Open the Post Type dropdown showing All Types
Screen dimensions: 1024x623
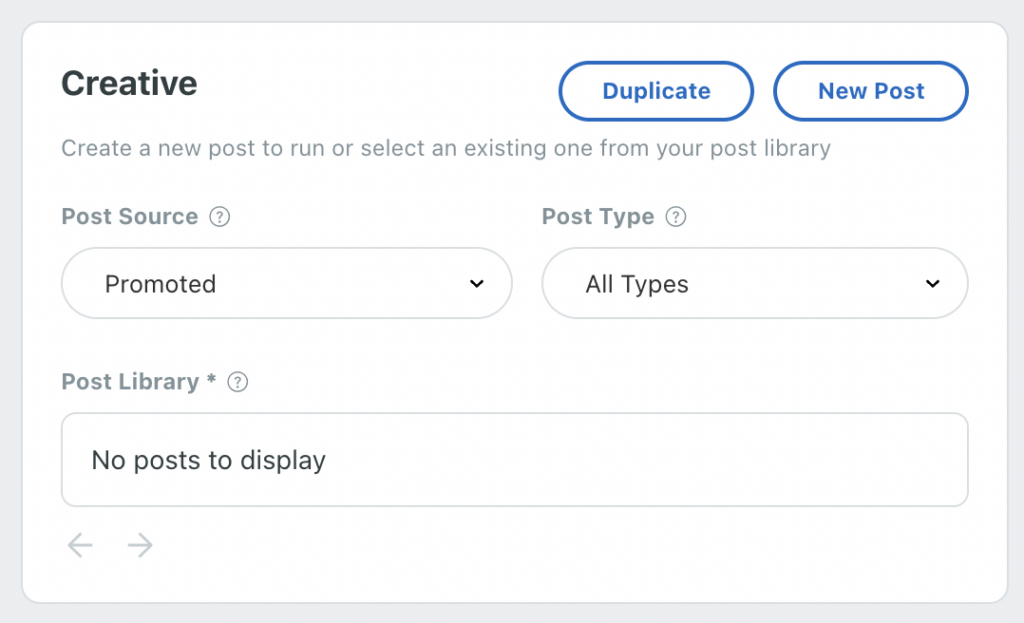pos(755,283)
